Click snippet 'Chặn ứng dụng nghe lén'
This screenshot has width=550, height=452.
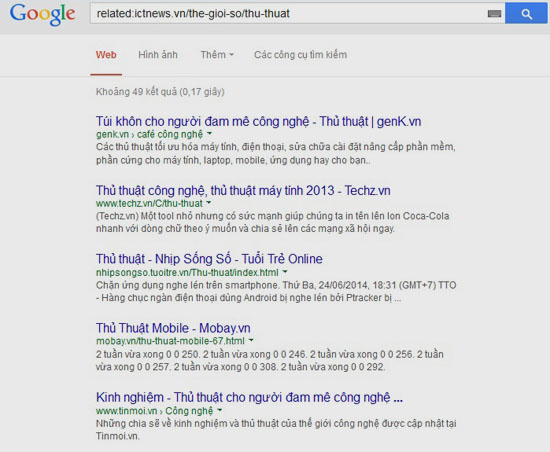click(x=276, y=291)
